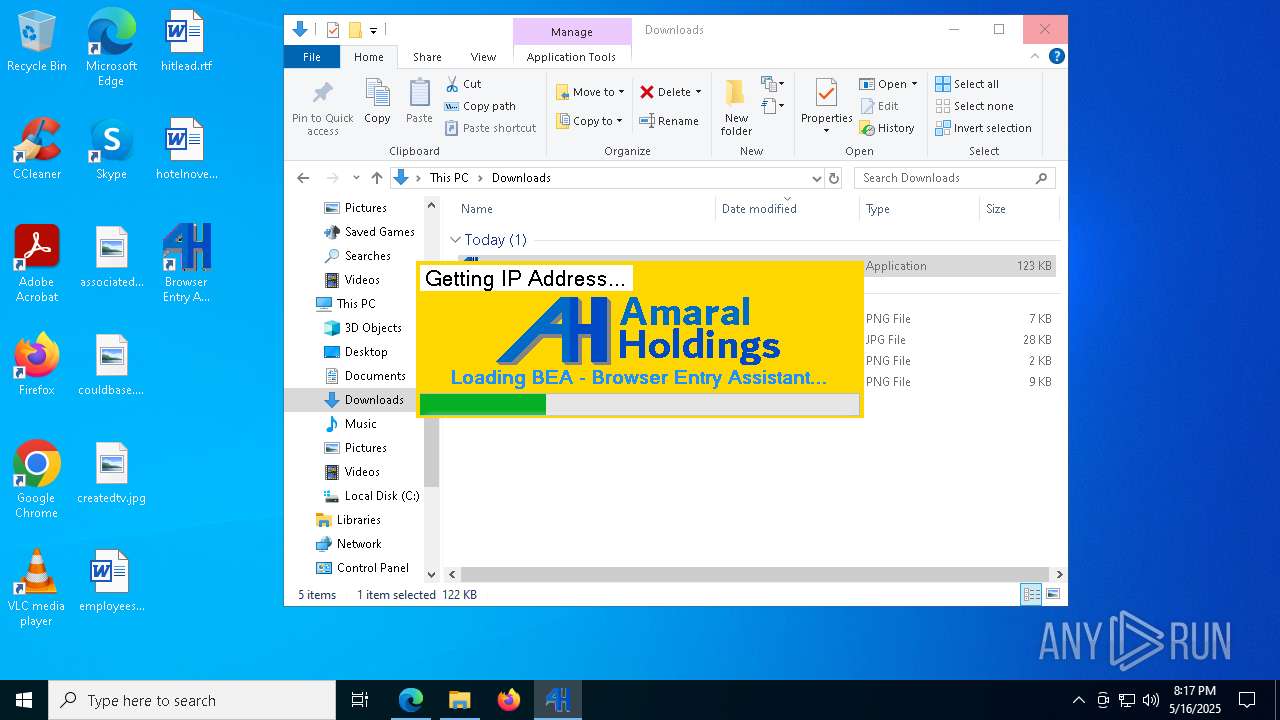Click Select all in ribbon
The image size is (1280, 720).
click(x=967, y=84)
